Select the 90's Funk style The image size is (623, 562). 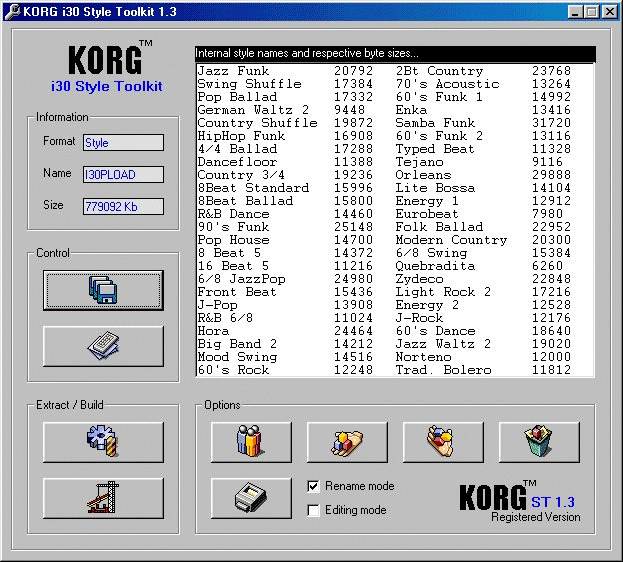coord(233,227)
